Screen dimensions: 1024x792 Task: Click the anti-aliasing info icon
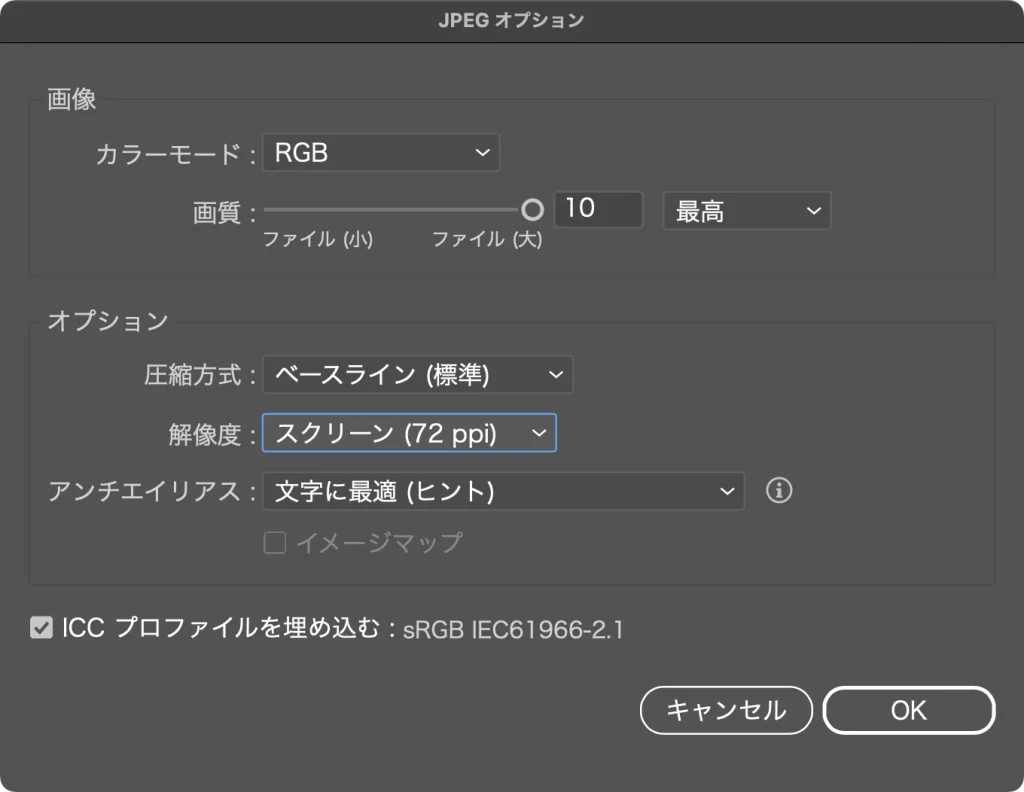[778, 490]
